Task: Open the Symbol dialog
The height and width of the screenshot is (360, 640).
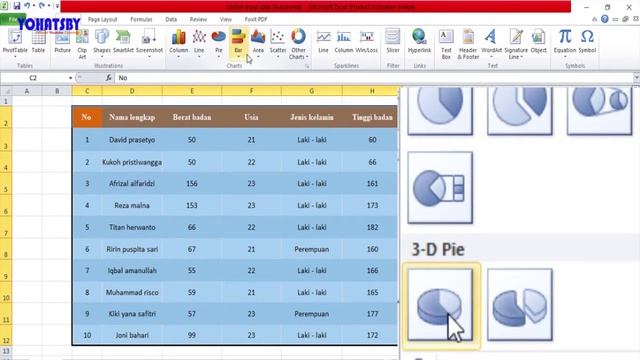Action: coord(587,42)
